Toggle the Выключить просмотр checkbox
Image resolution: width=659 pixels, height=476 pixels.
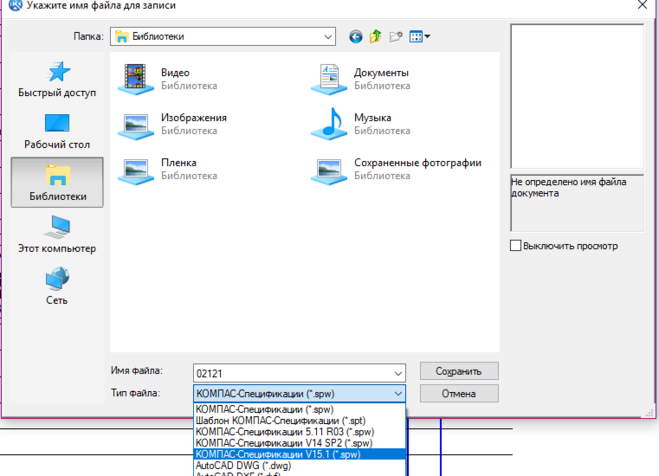click(516, 246)
